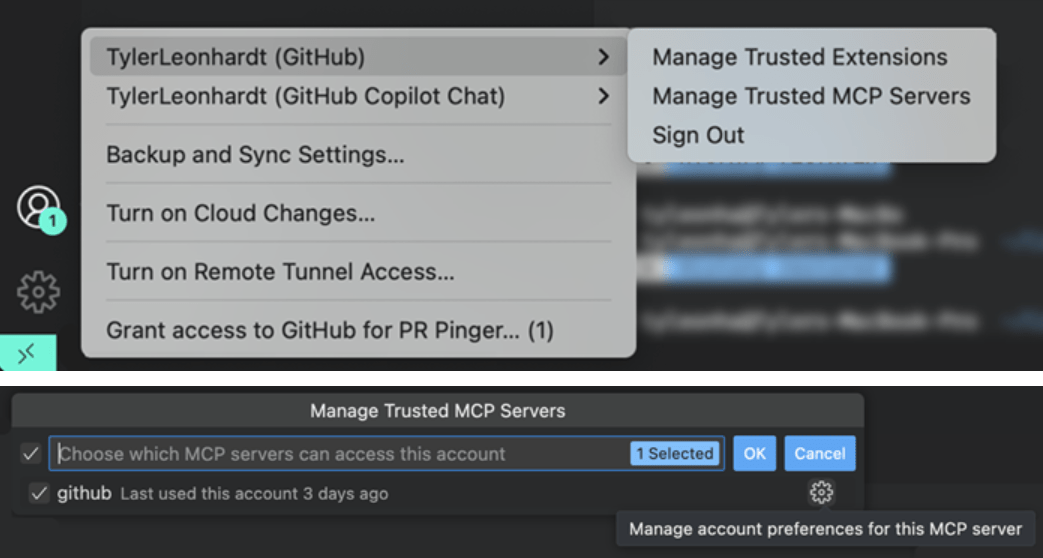The width and height of the screenshot is (1043, 558).
Task: Uncheck the github server checkbox
Action: tap(39, 493)
